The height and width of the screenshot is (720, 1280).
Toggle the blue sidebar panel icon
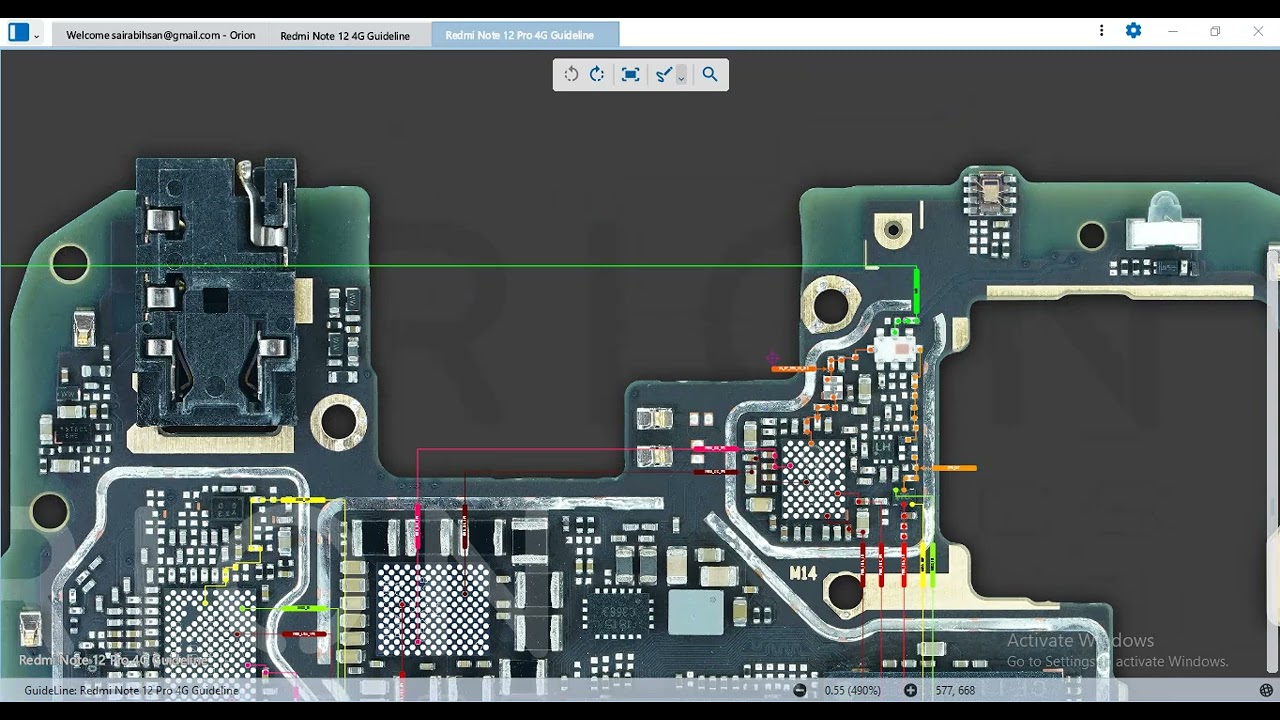[18, 33]
